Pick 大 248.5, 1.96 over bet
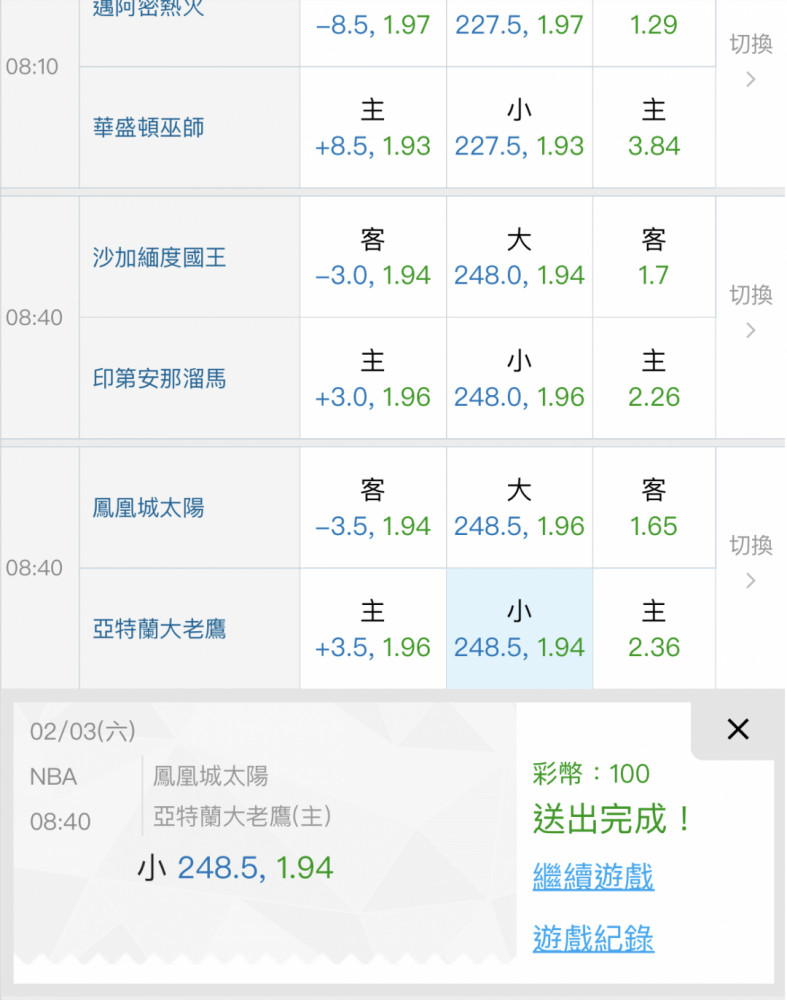The width and height of the screenshot is (787, 1000). [x=519, y=508]
